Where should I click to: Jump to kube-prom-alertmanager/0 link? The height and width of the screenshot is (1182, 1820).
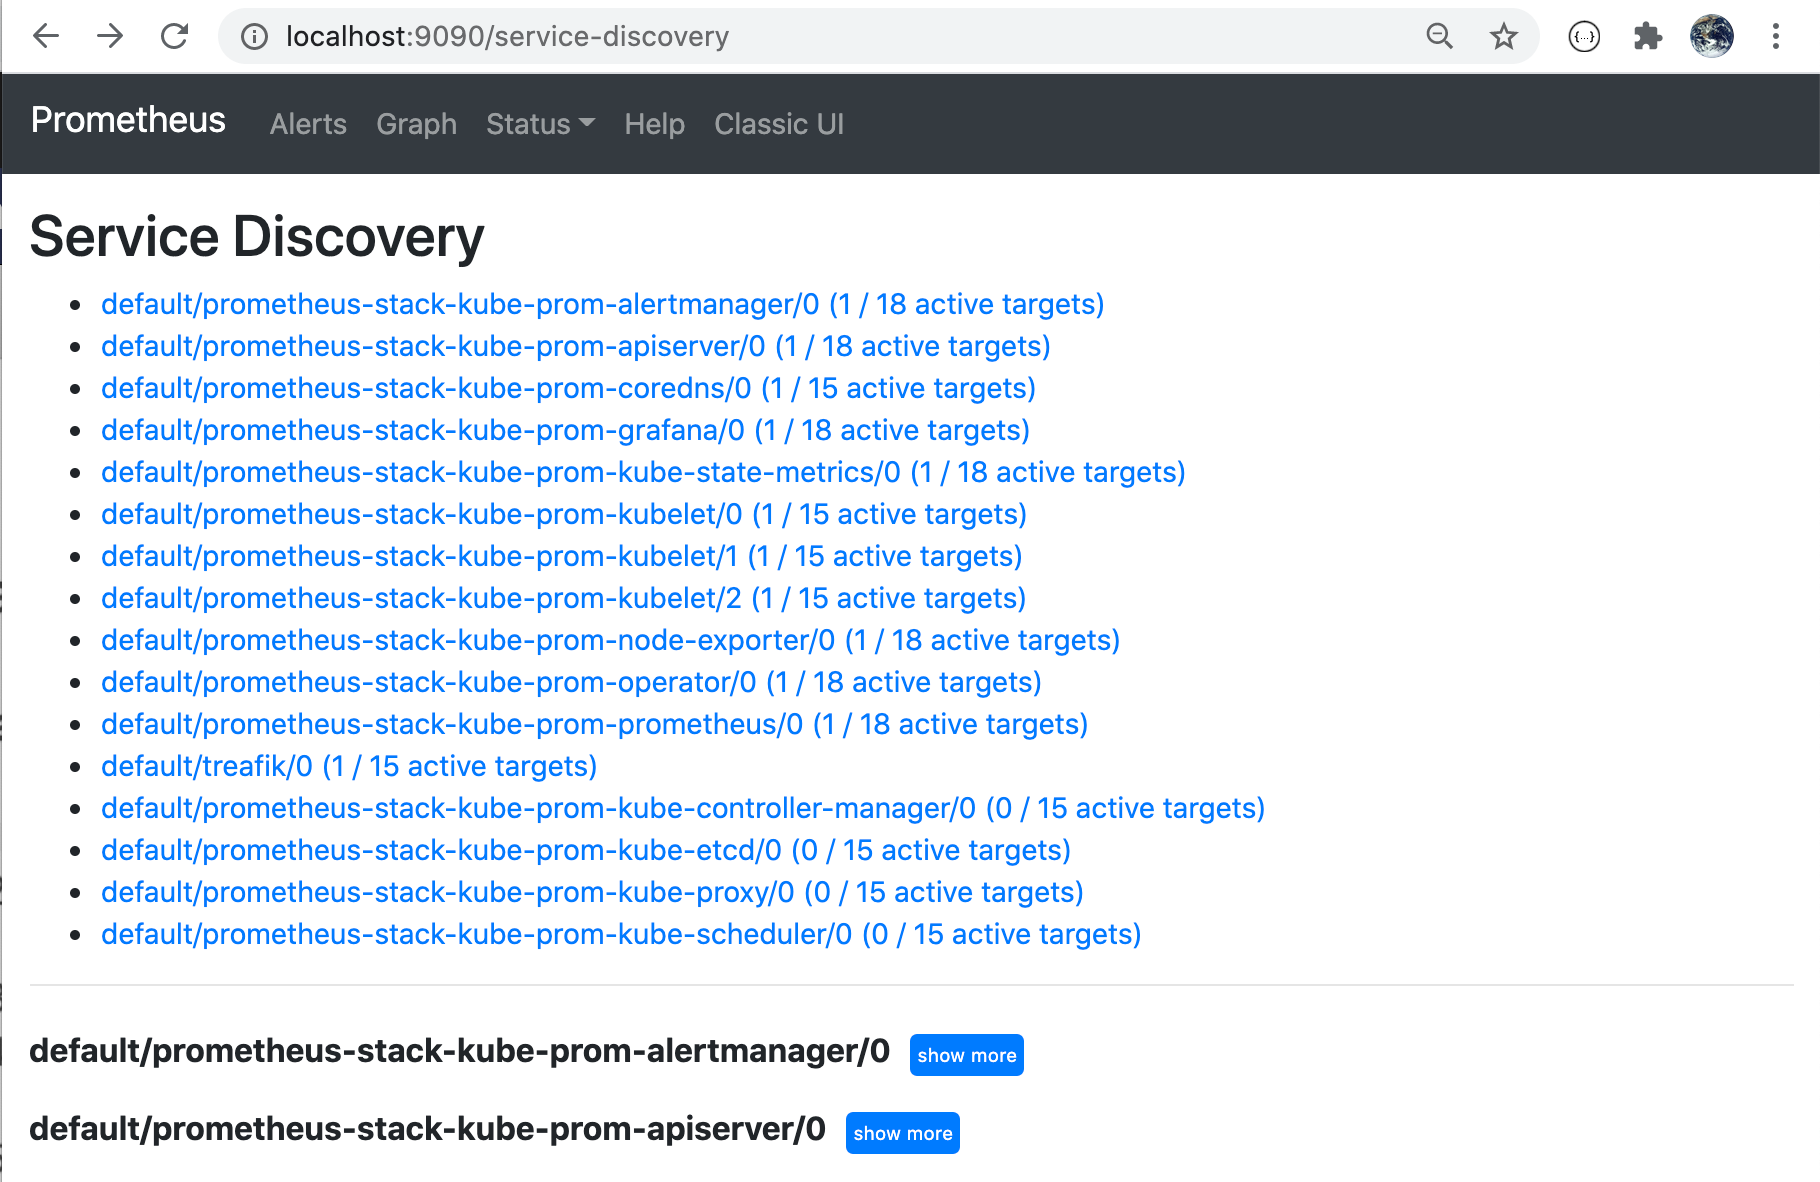click(x=602, y=304)
